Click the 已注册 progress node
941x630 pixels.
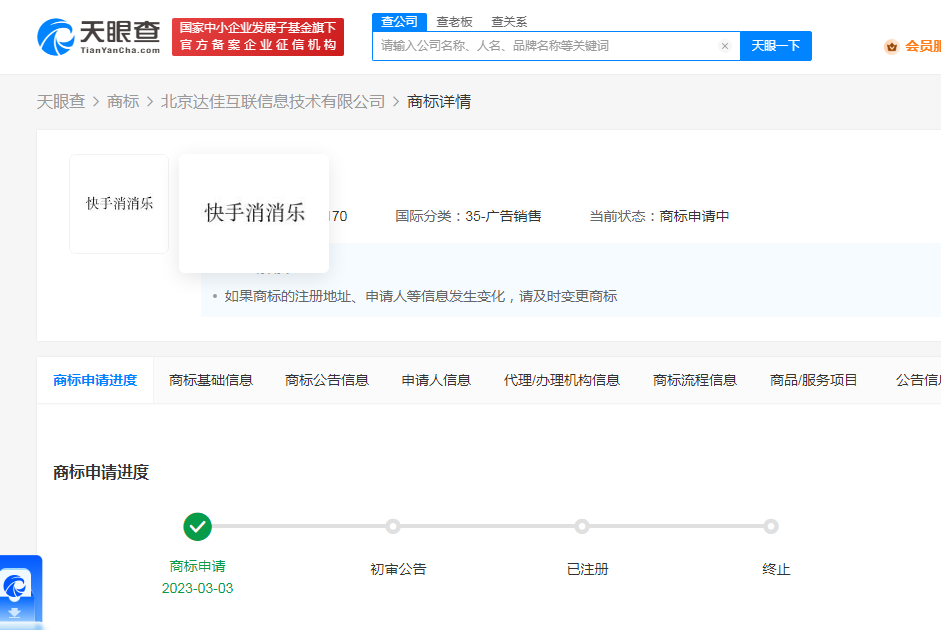tap(582, 527)
